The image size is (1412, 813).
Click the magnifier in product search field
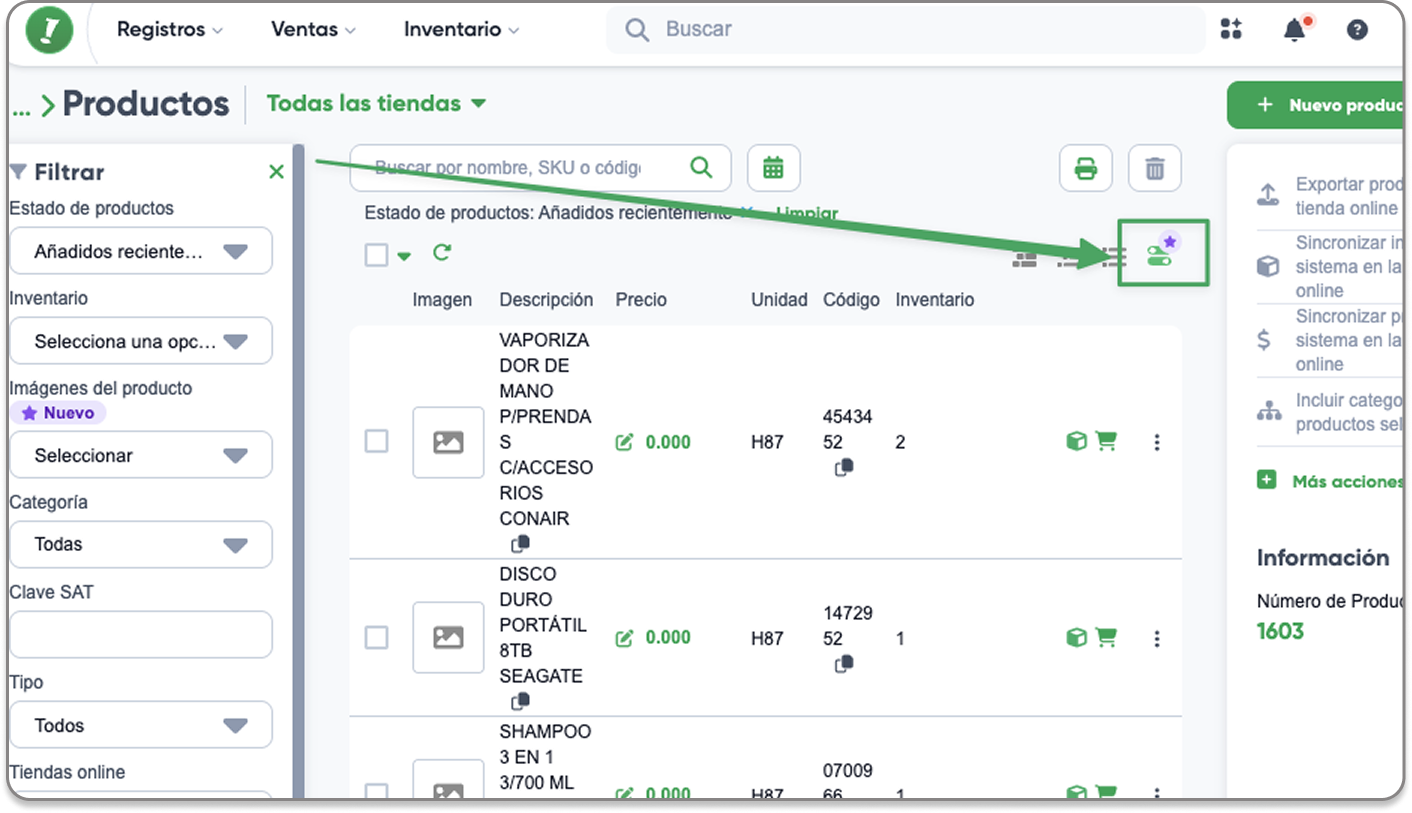(x=702, y=167)
